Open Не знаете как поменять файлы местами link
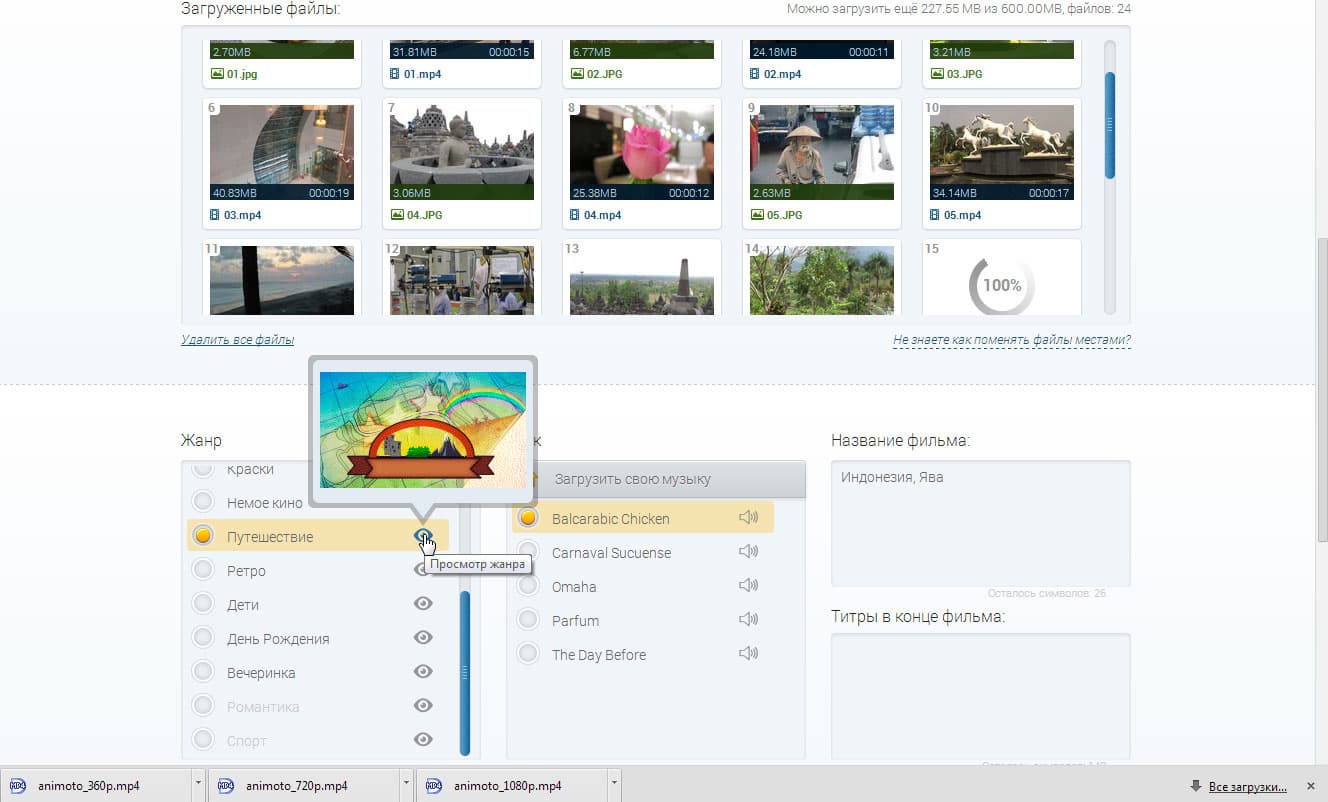 tap(1012, 340)
